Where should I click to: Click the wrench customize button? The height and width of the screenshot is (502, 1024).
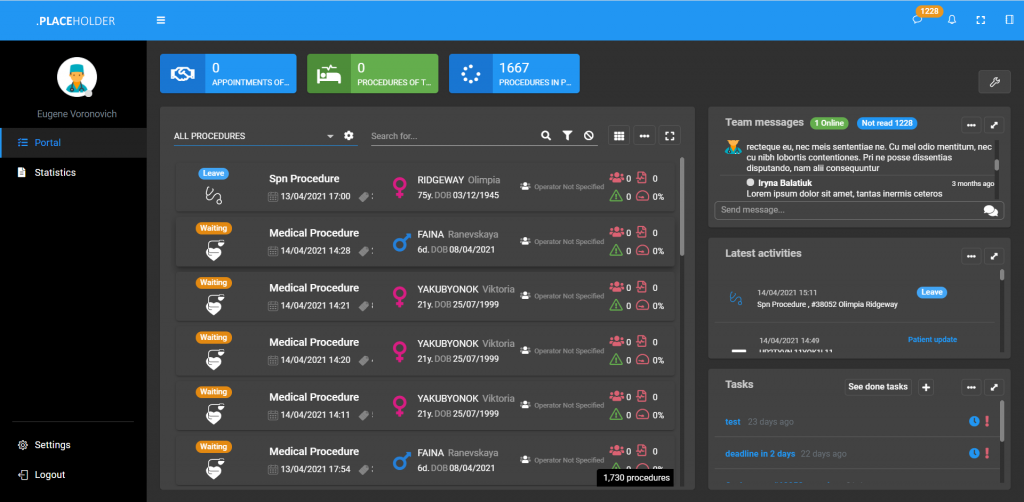click(x=994, y=82)
